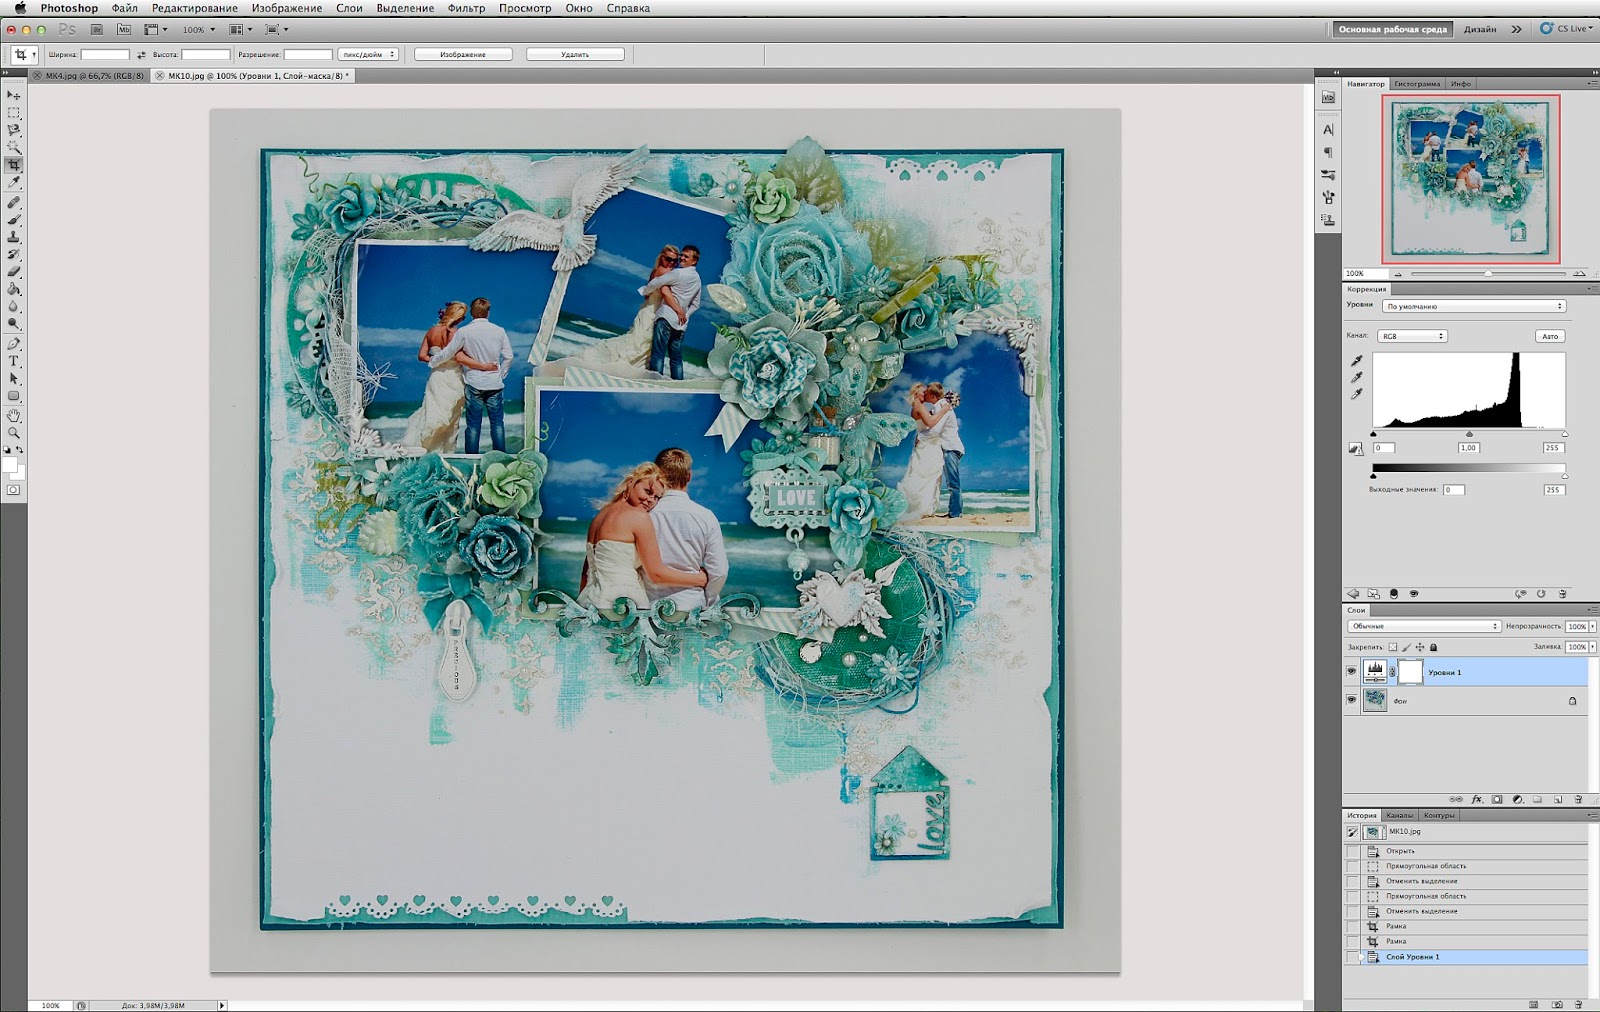This screenshot has height=1012, width=1600.
Task: Open the Слои menu
Action: point(349,8)
